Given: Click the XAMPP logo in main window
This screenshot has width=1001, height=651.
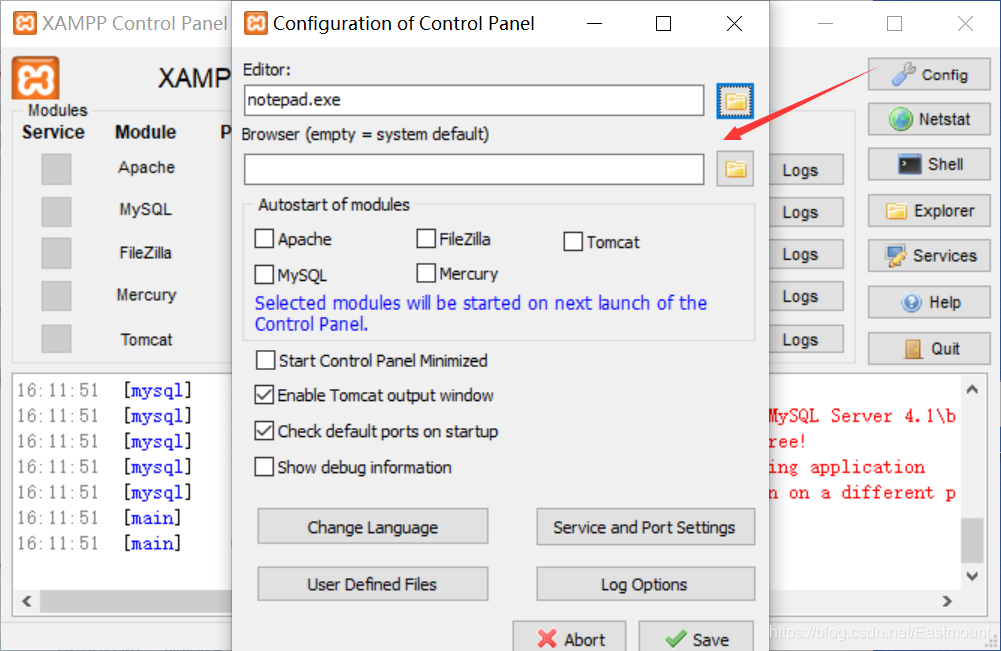Looking at the screenshot, I should (x=35, y=79).
